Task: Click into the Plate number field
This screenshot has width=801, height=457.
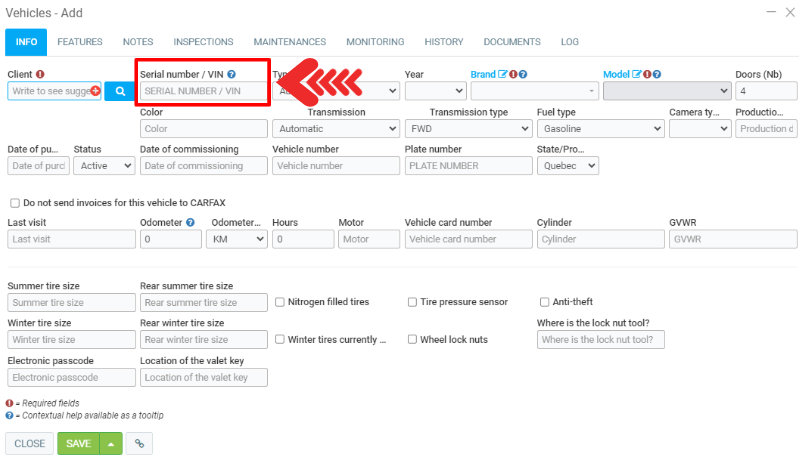Action: 466,166
